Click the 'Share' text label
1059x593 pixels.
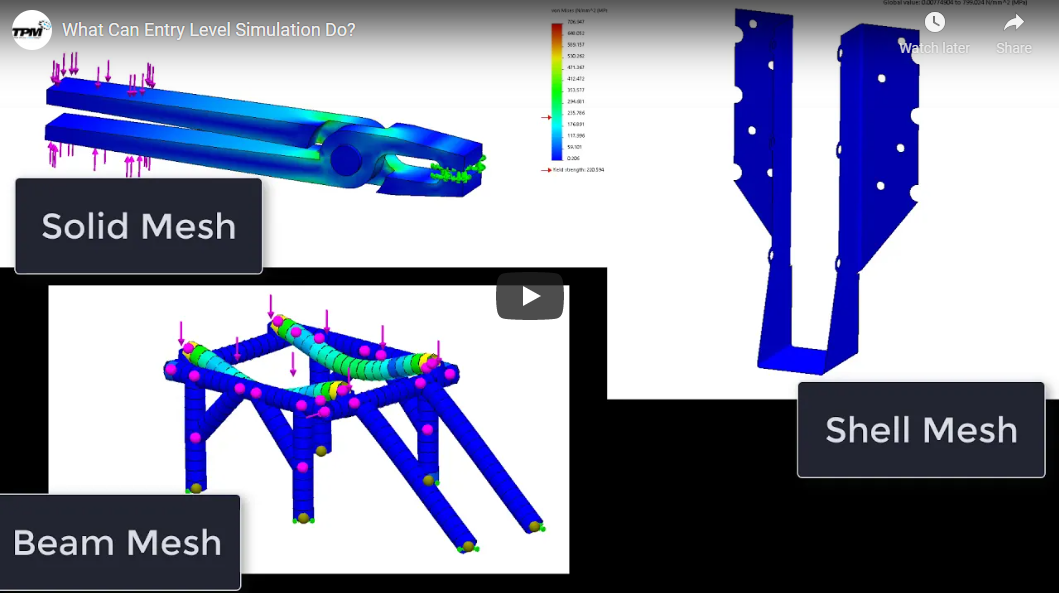click(1013, 48)
